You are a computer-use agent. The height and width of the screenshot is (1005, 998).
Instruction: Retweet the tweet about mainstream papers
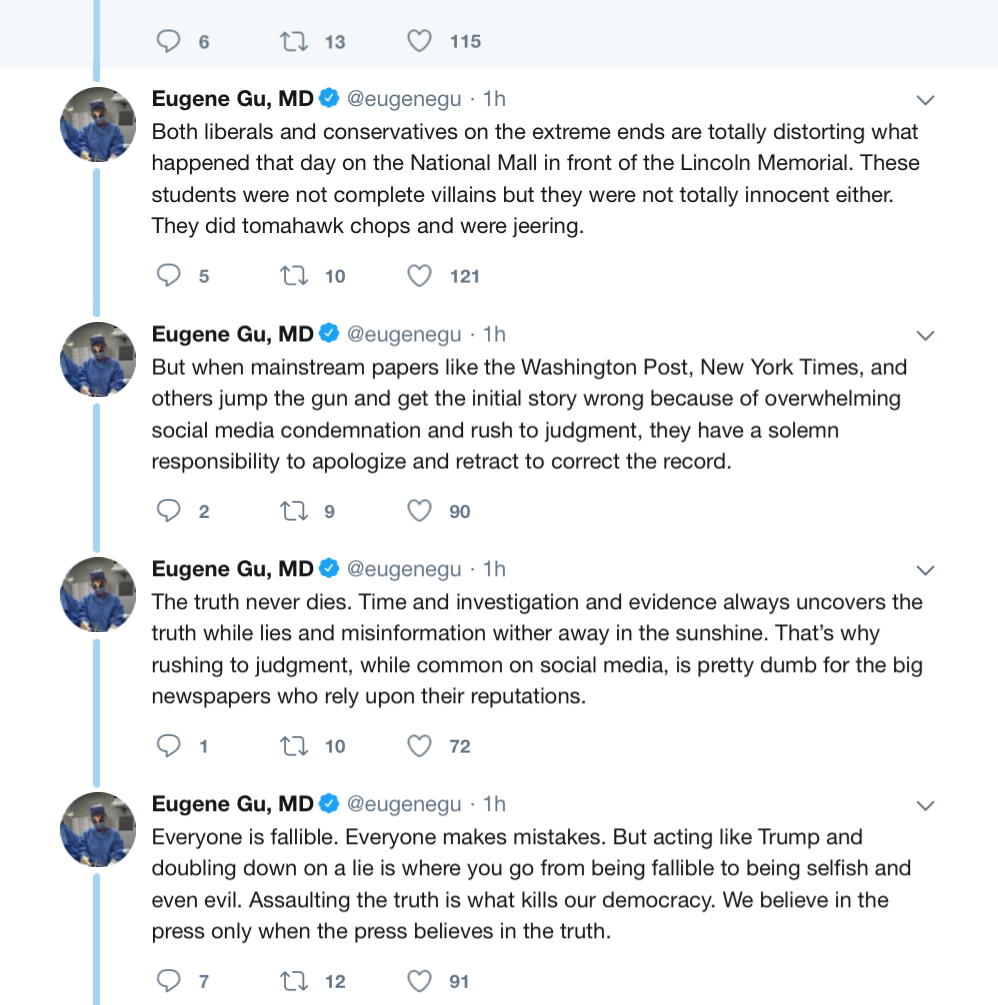(x=294, y=511)
